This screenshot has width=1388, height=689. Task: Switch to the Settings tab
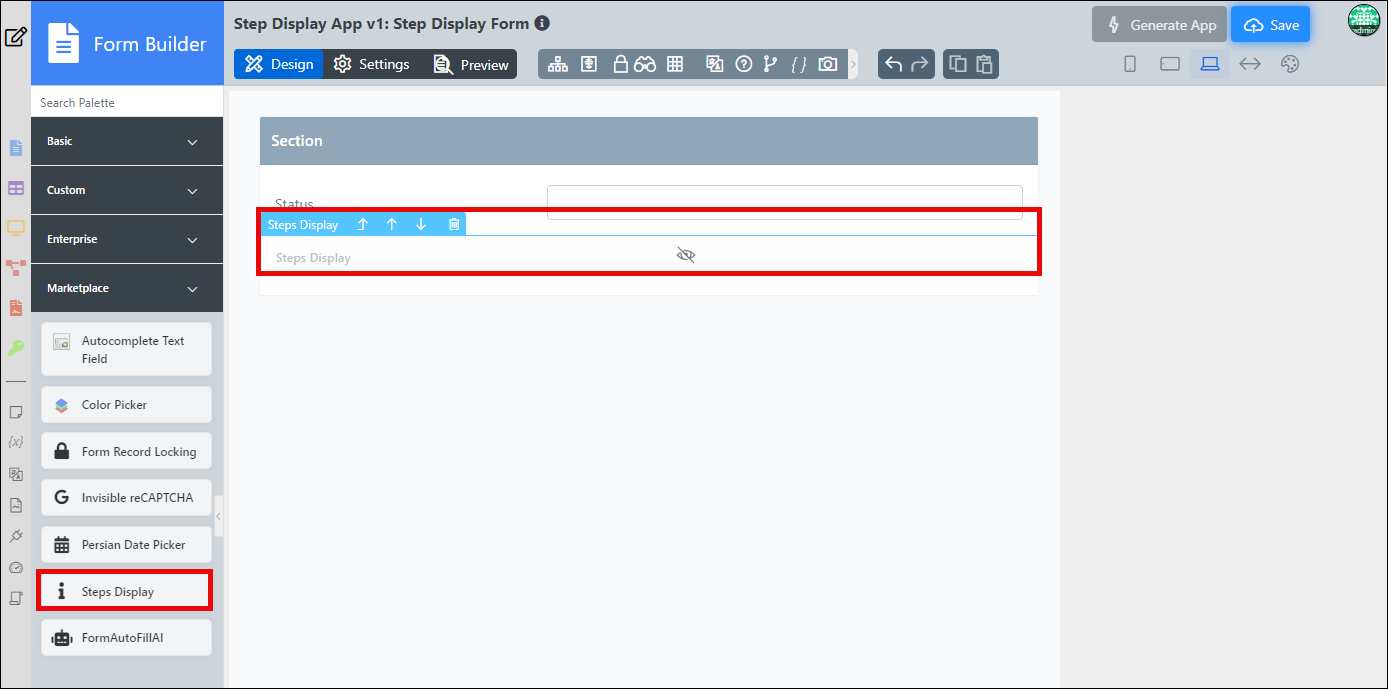[371, 64]
